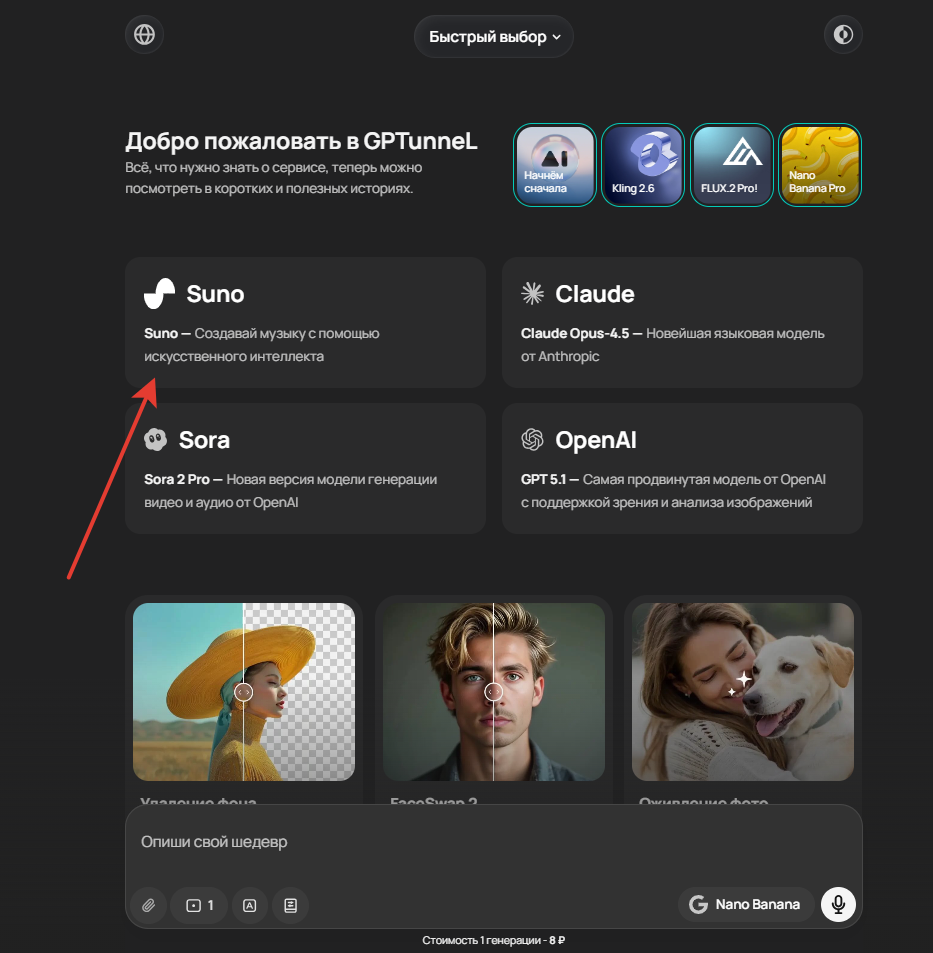Click the Sora 2 Pro description text

click(291, 490)
